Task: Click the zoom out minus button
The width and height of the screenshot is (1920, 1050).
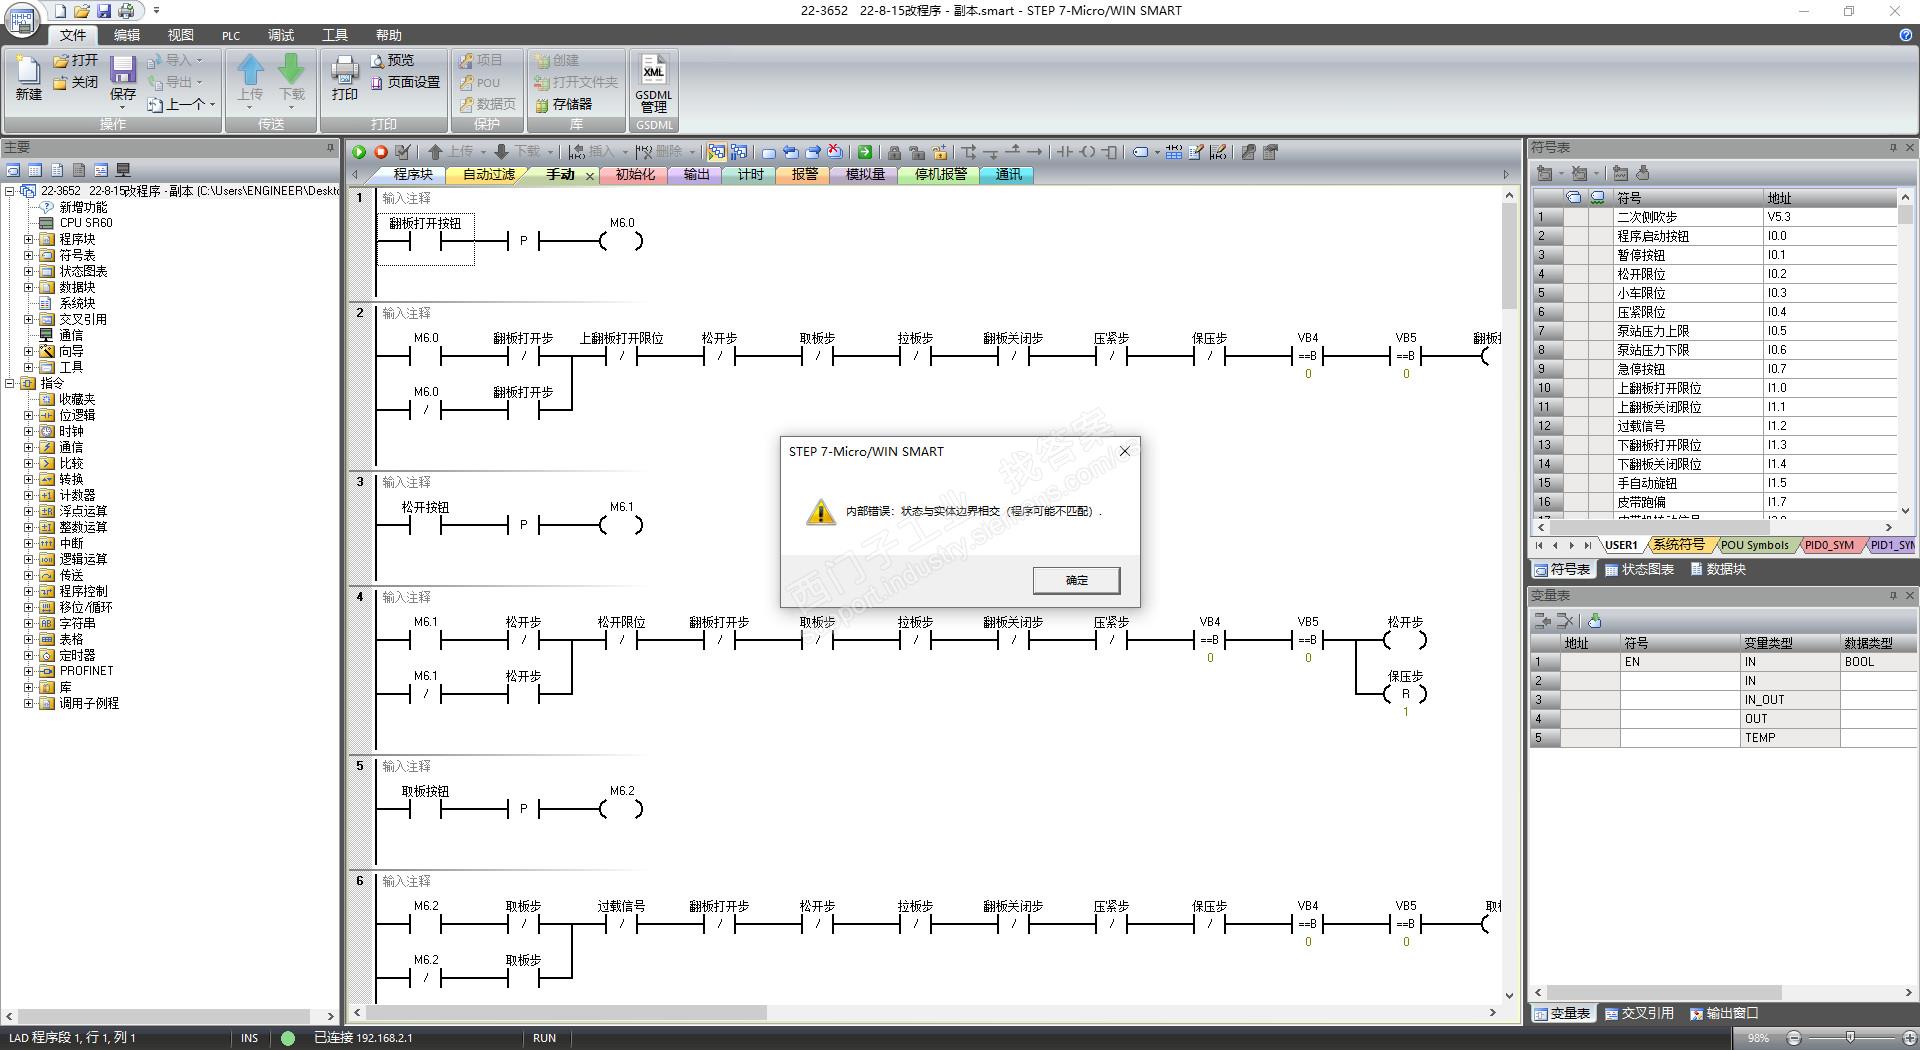Action: click(x=1793, y=1038)
